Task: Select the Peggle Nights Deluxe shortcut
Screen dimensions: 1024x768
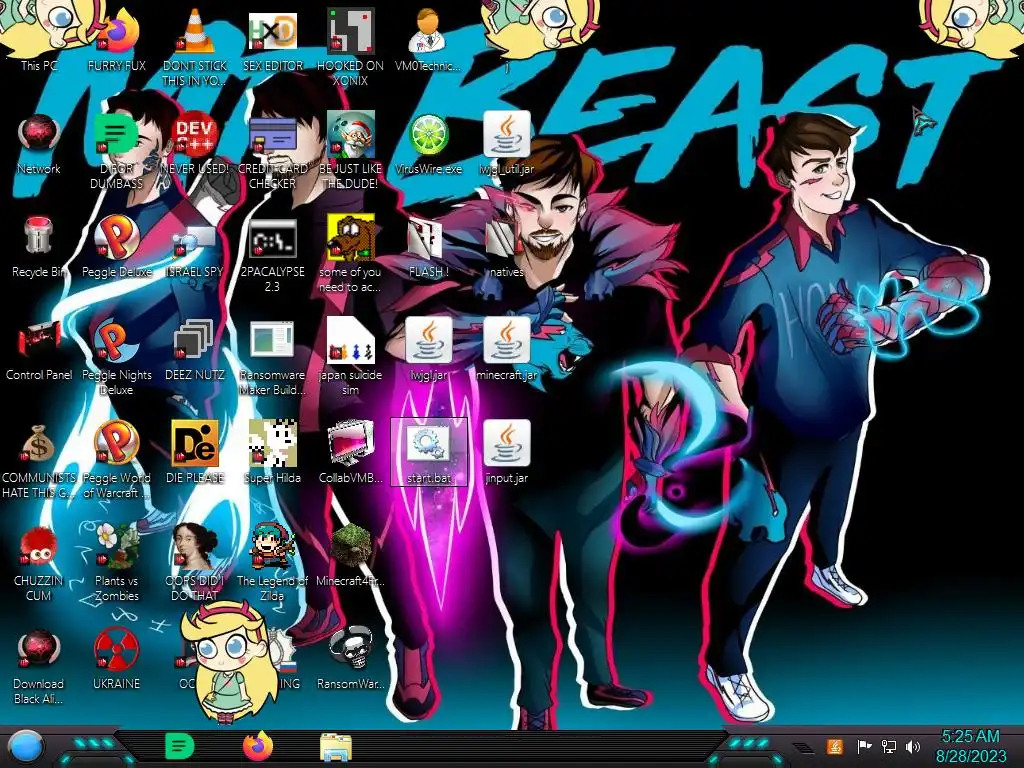Action: point(117,356)
